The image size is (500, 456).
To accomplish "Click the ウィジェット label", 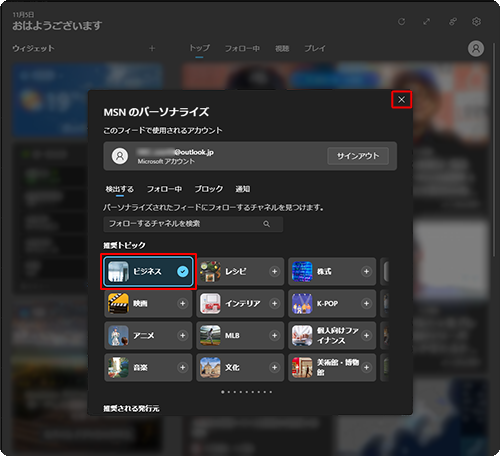I will (33, 49).
